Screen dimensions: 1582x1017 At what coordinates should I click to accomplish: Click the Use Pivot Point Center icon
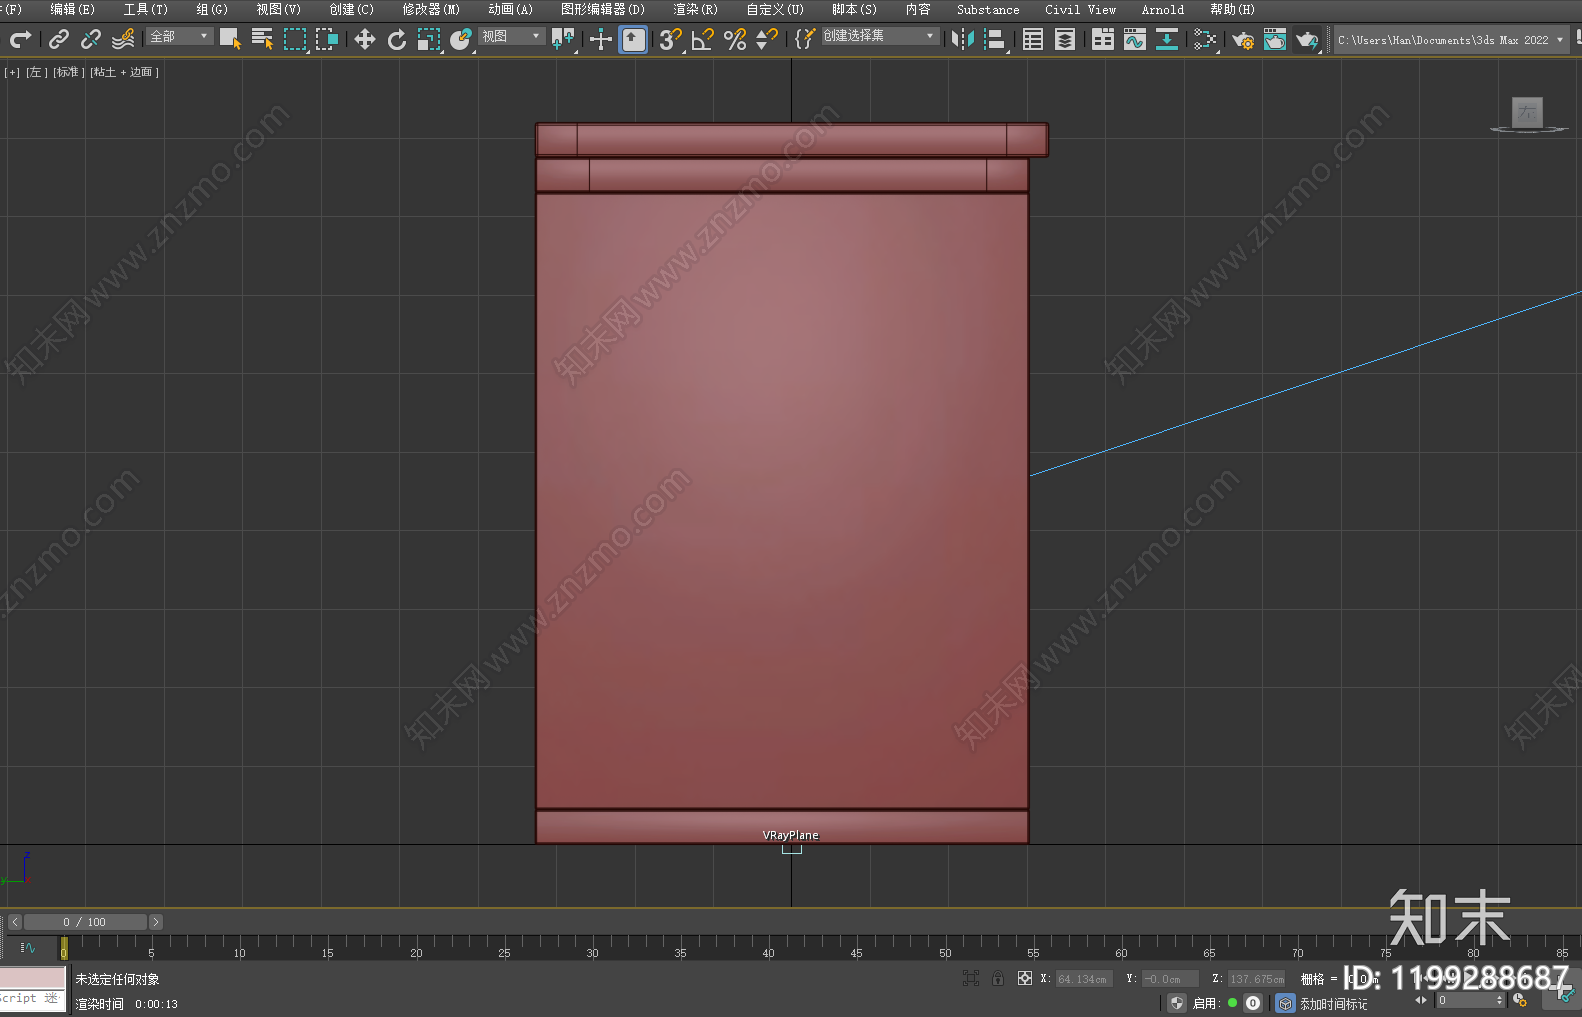pyautogui.click(x=563, y=39)
